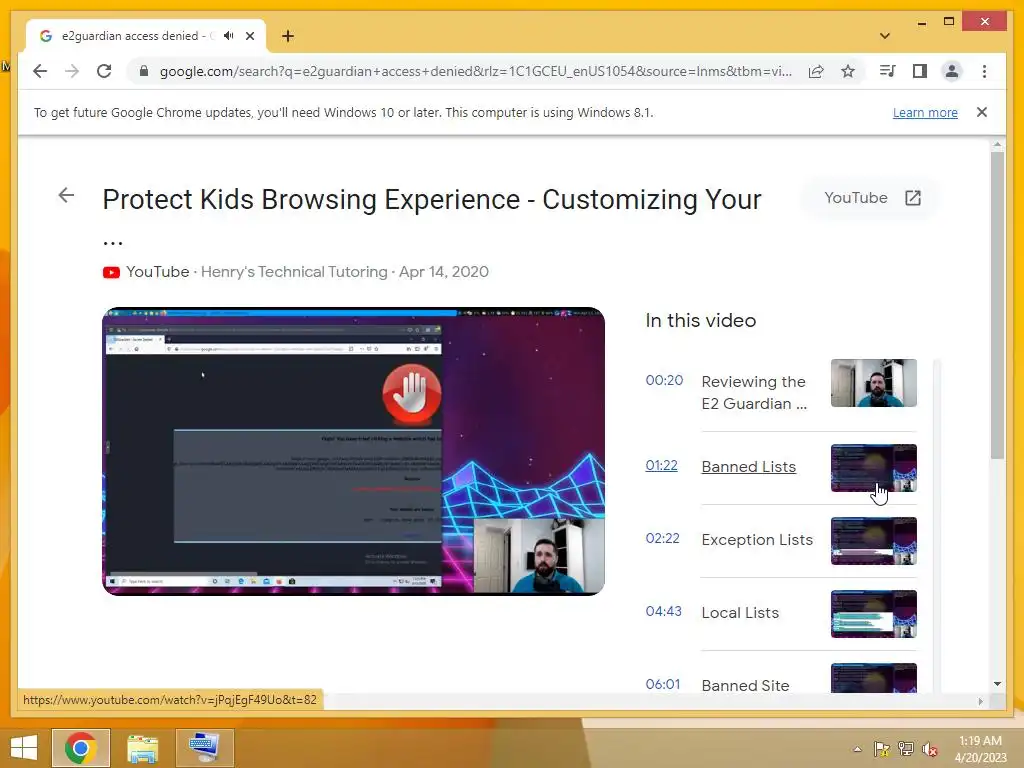
Task: Click the muted volume tray icon
Action: [x=930, y=749]
